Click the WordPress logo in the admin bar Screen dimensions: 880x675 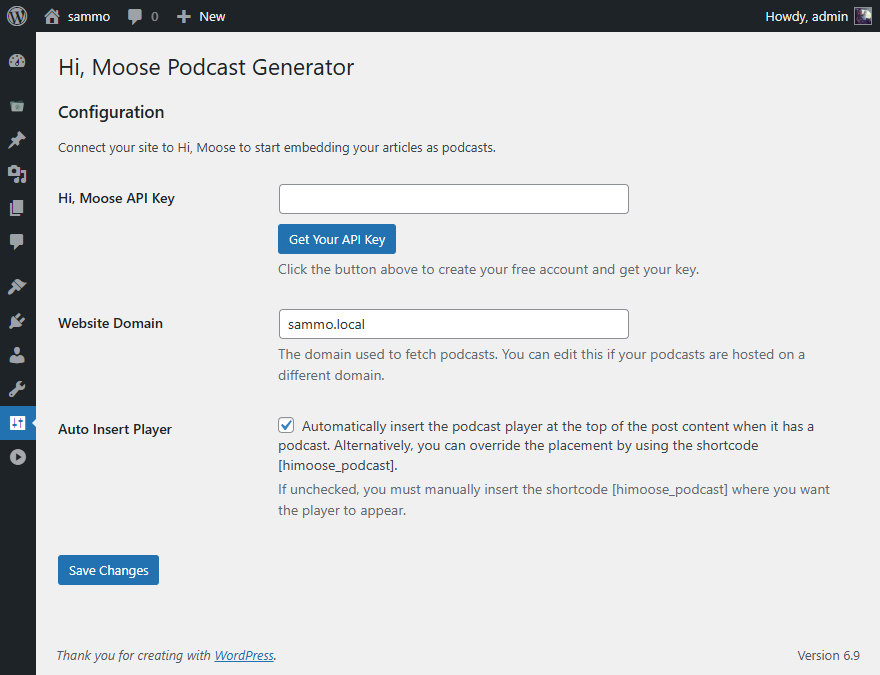tap(15, 15)
